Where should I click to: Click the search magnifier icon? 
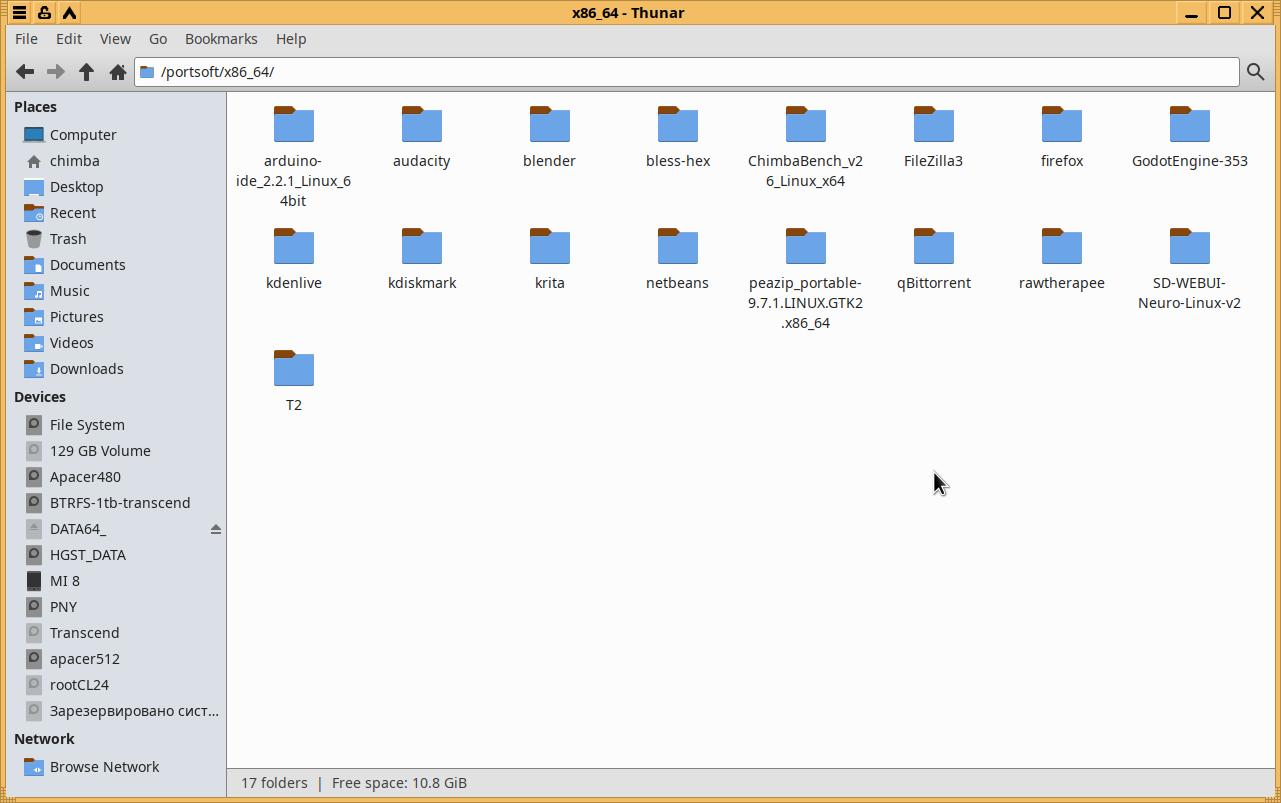coord(1255,72)
